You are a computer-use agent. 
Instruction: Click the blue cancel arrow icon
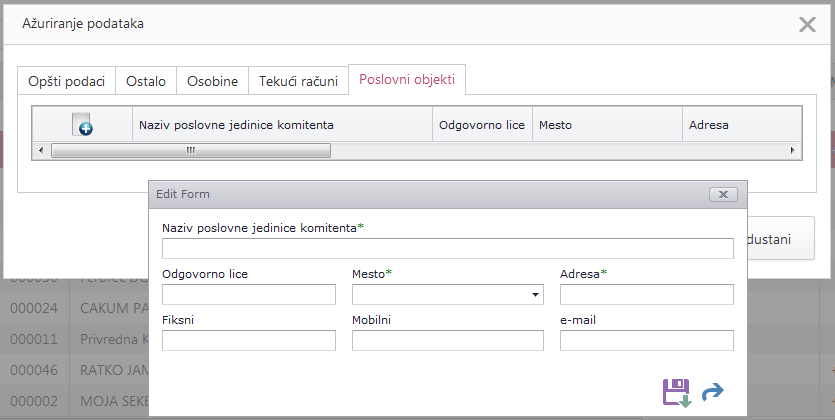coord(713,393)
